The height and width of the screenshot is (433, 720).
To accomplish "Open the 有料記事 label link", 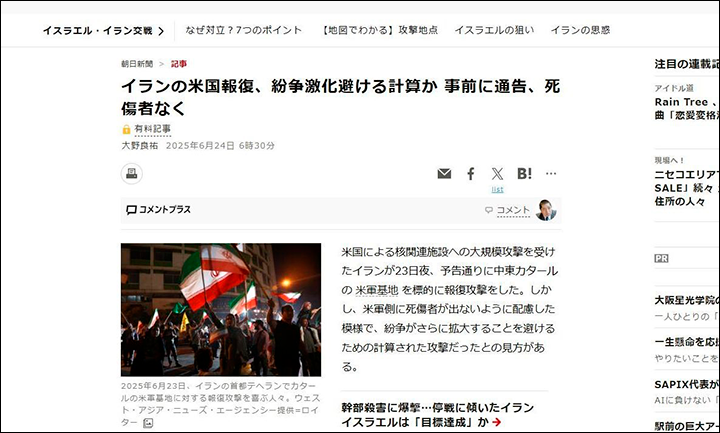I will pyautogui.click(x=152, y=129).
